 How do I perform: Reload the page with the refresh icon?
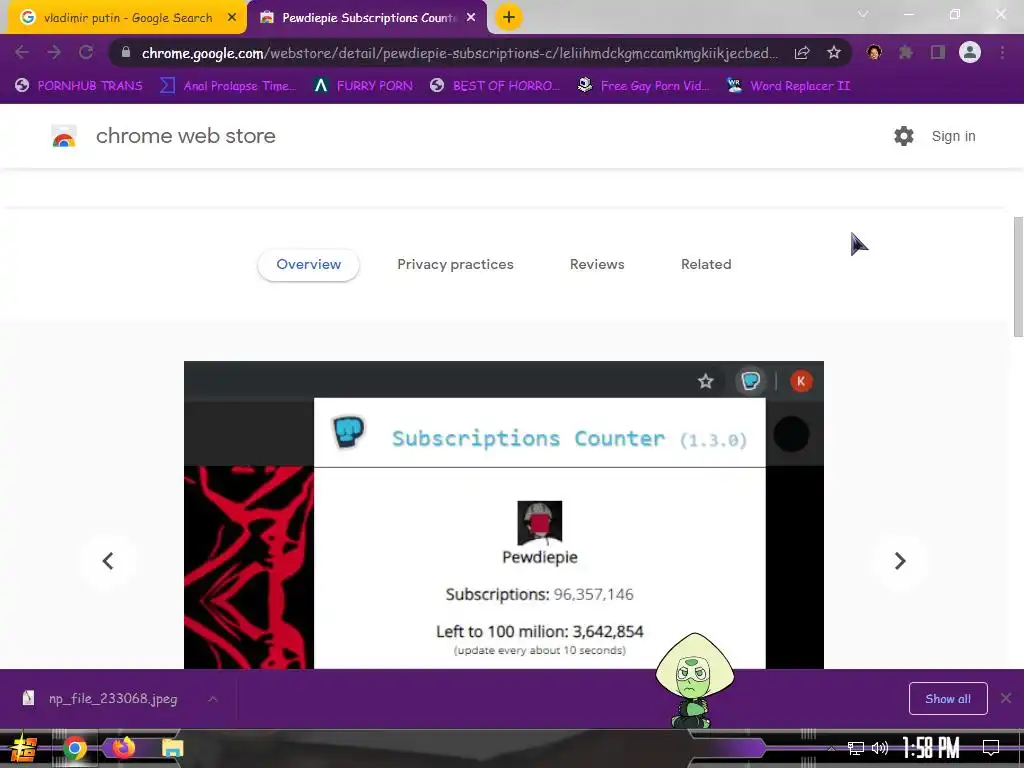pos(86,52)
